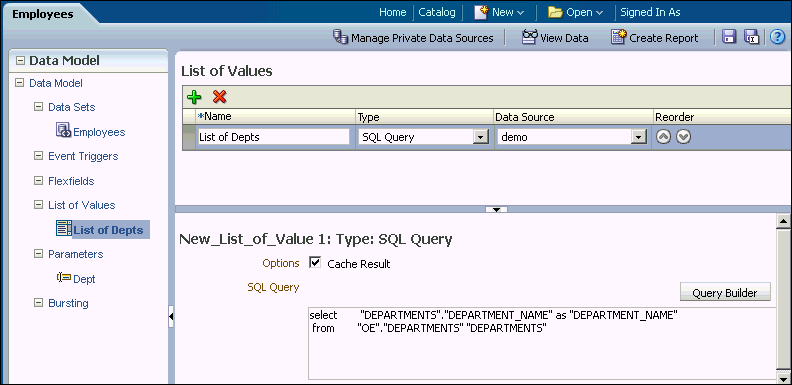Select the Event Triggers tree item
This screenshot has width=792, height=385.
[x=83, y=156]
